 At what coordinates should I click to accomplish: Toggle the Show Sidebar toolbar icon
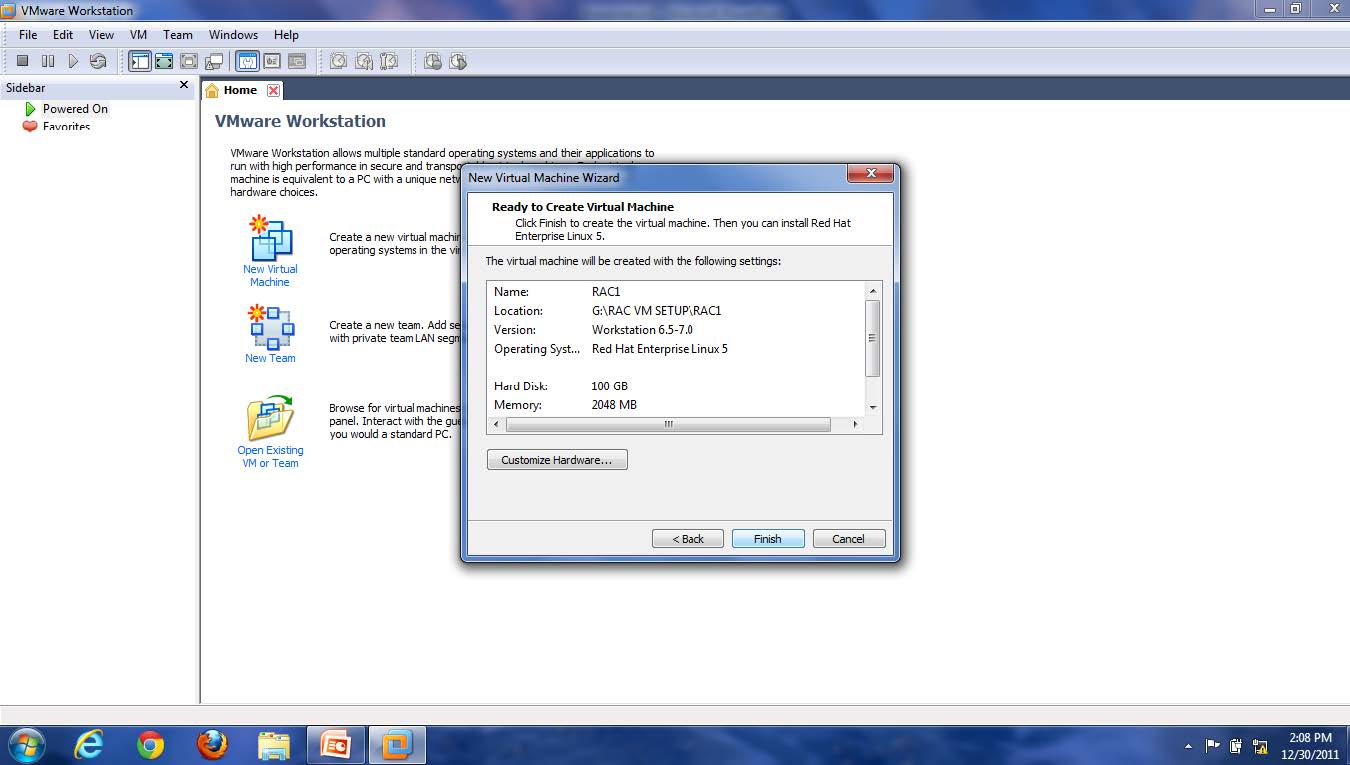tap(139, 61)
